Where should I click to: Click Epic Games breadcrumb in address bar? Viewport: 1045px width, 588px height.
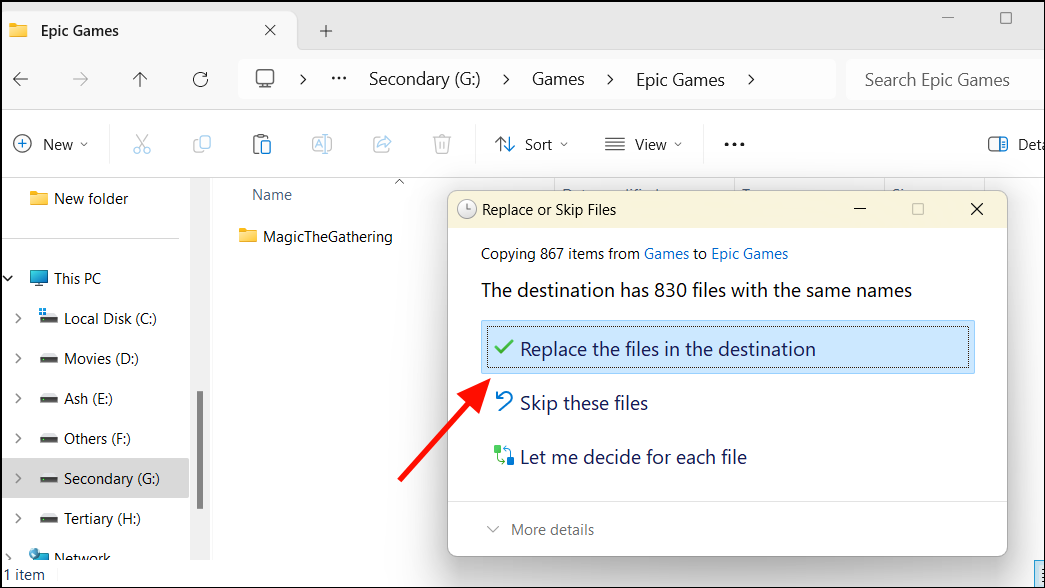[680, 79]
